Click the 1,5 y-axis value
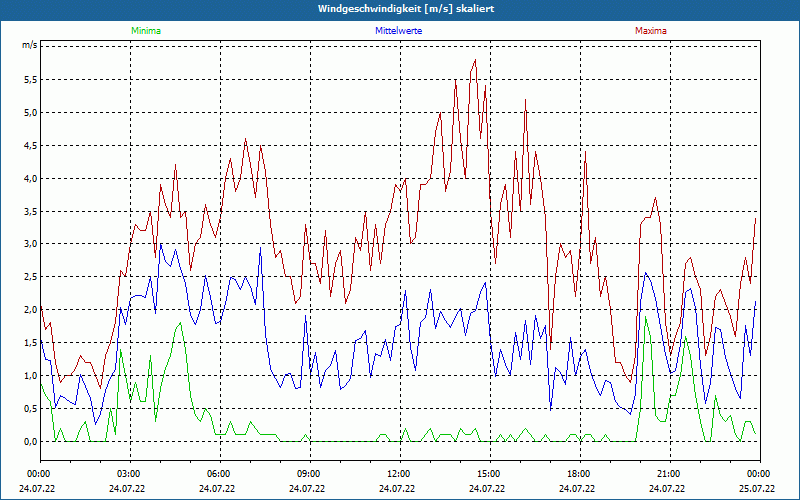 pos(31,343)
